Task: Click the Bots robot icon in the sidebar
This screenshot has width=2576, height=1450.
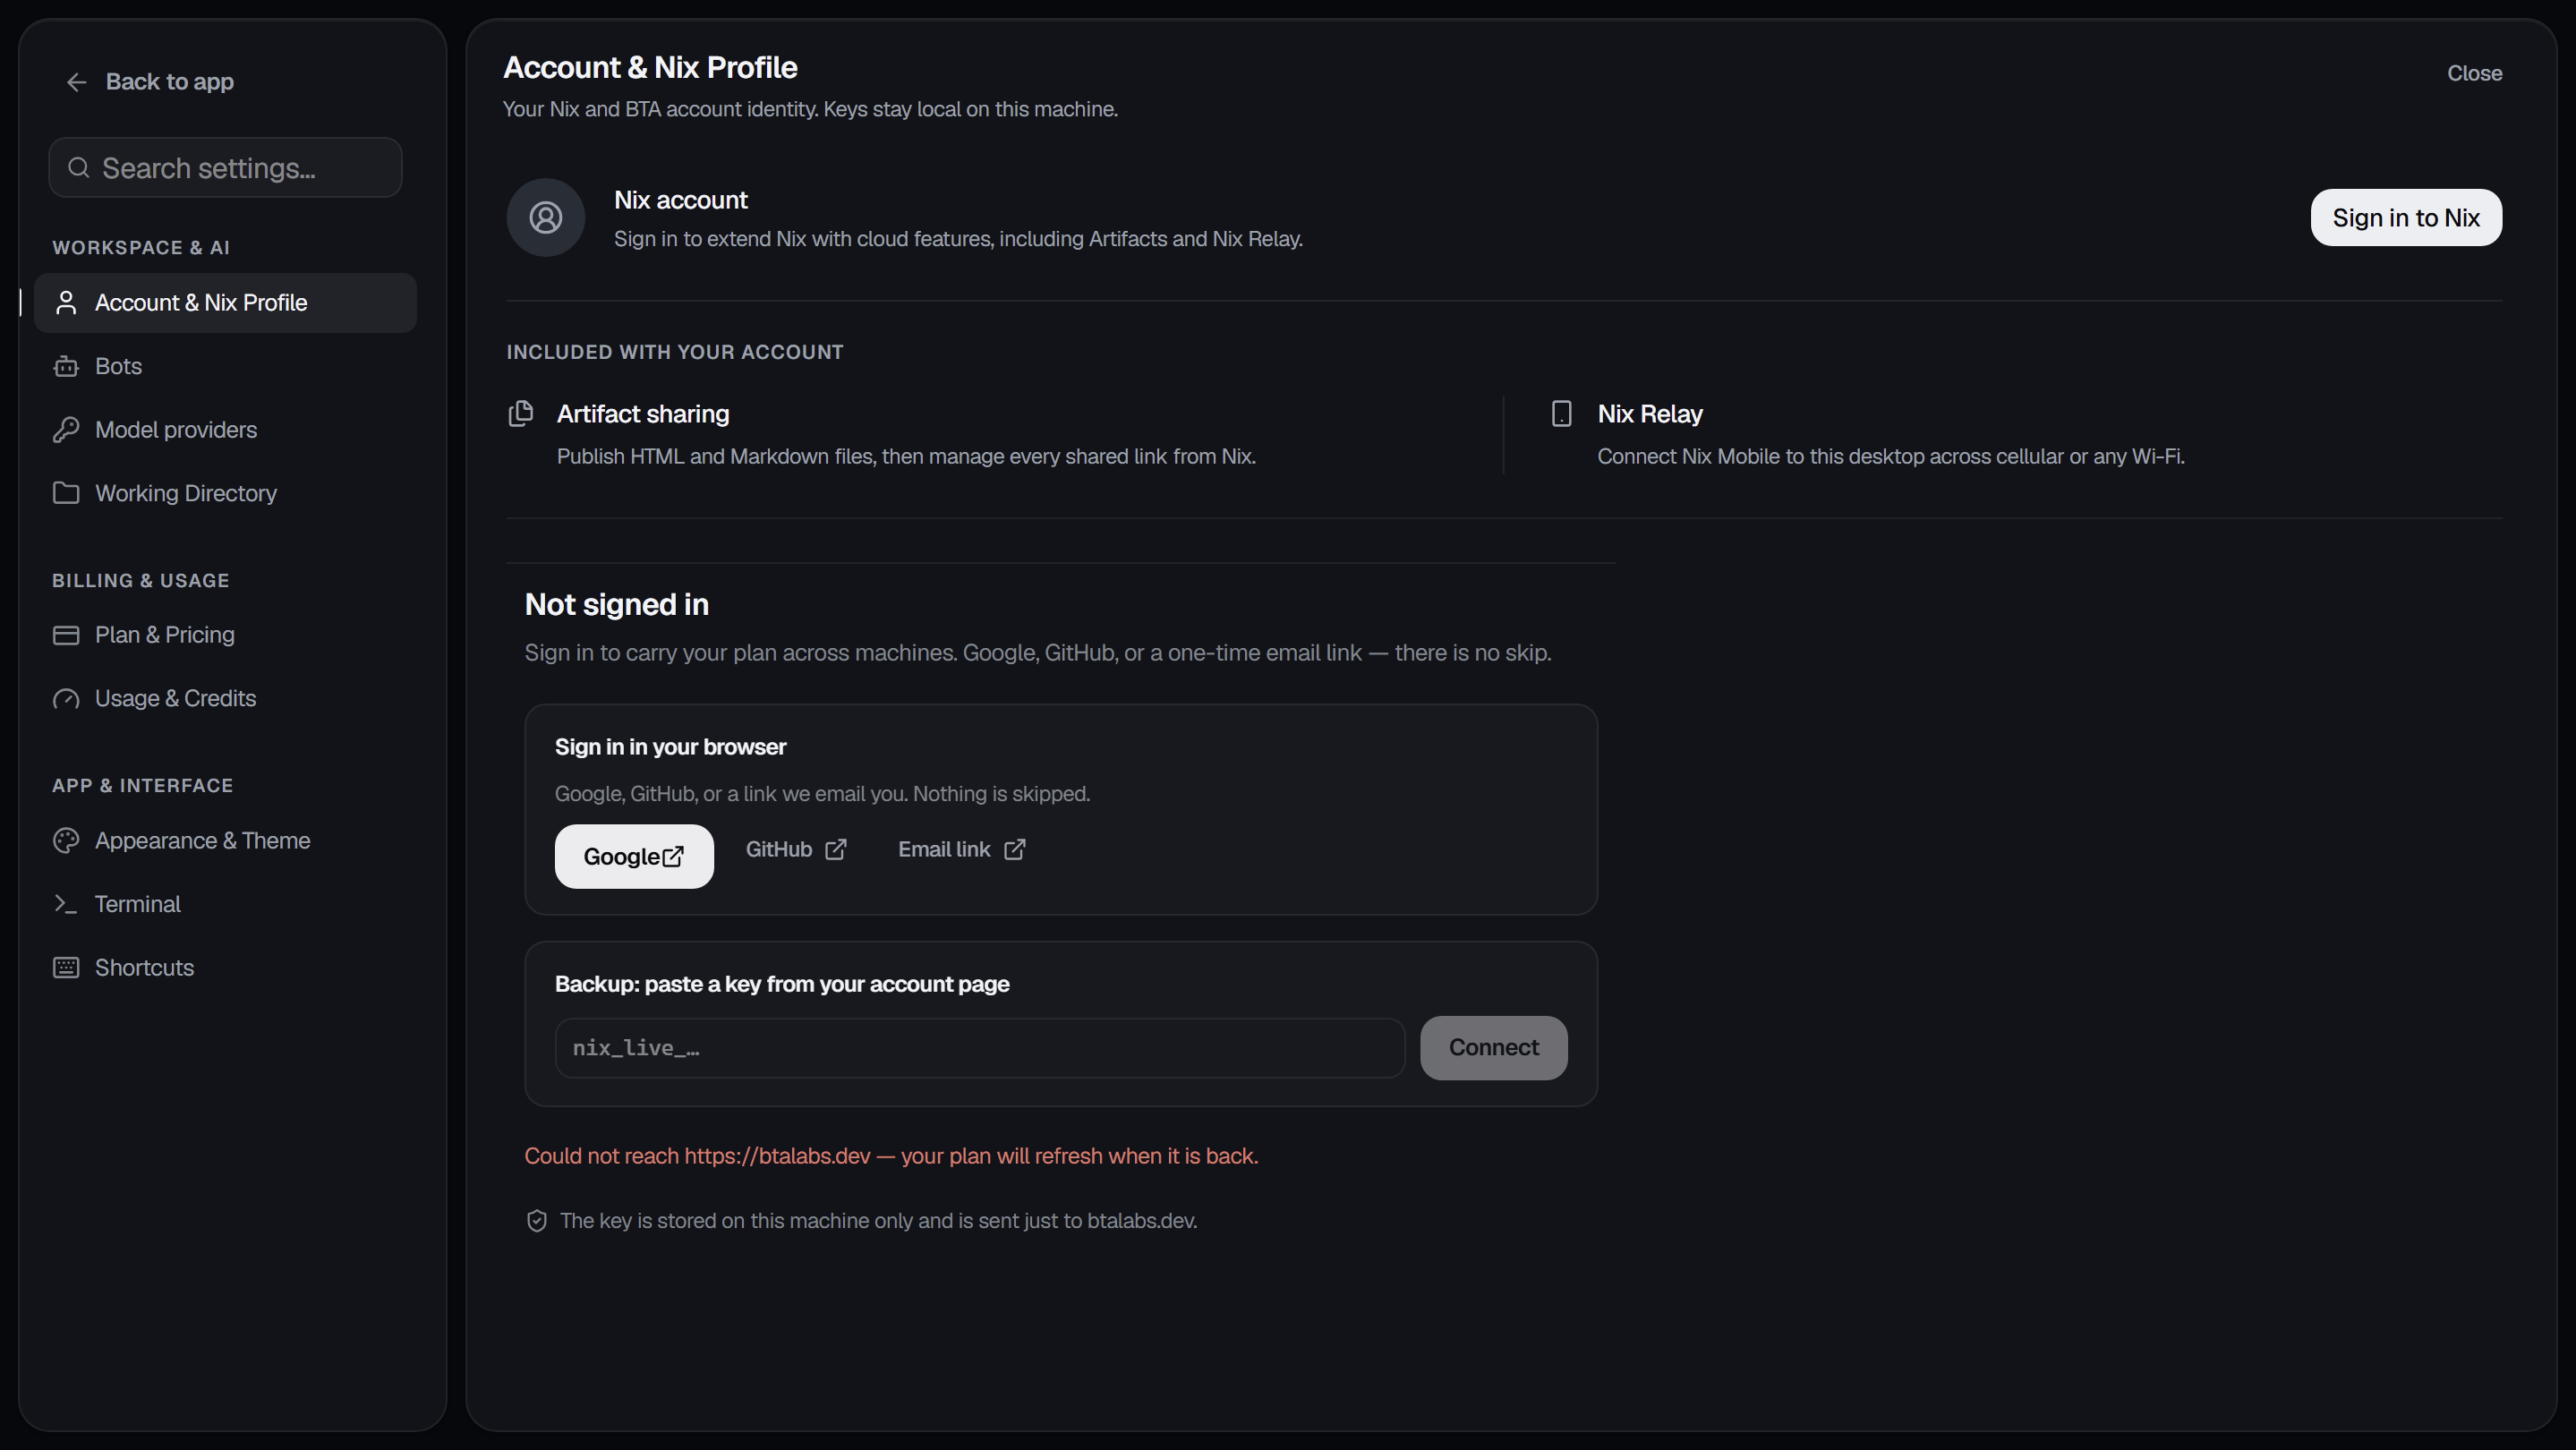Action: click(x=66, y=366)
